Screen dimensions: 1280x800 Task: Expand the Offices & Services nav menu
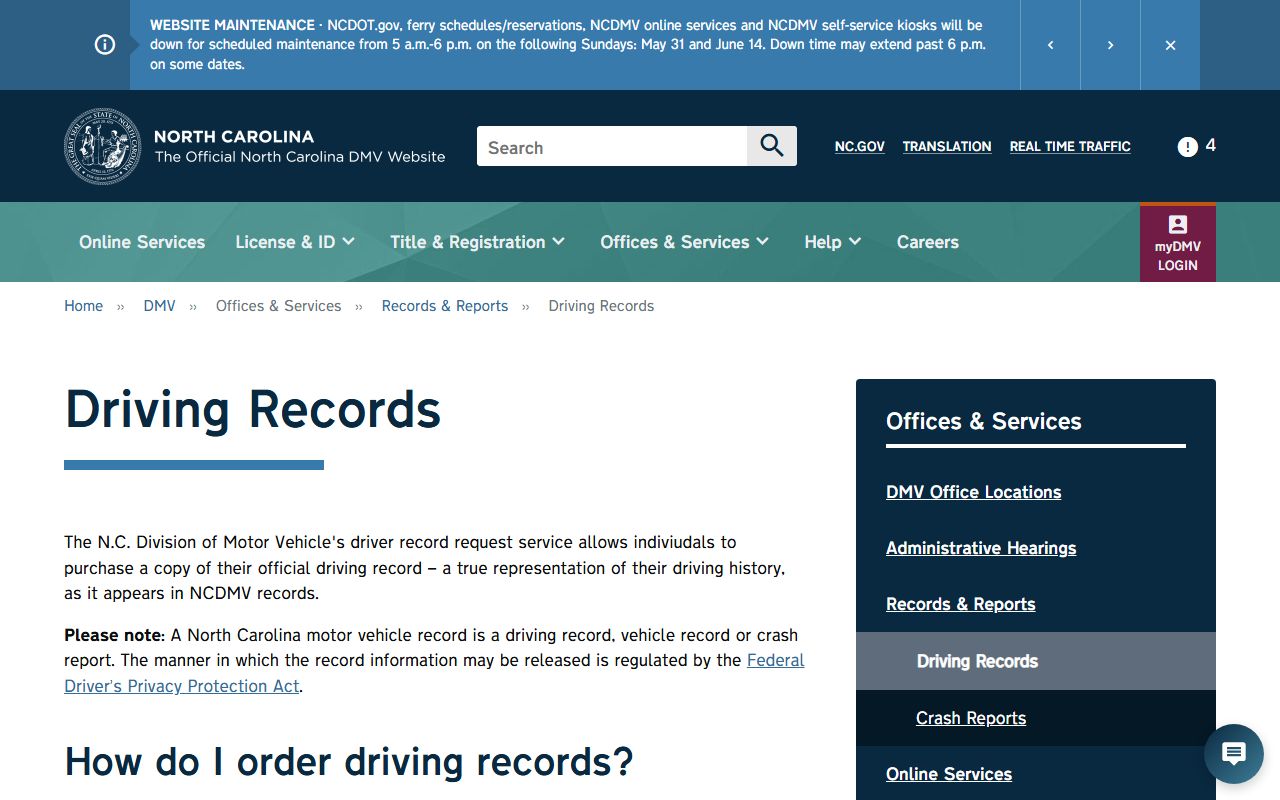(685, 242)
